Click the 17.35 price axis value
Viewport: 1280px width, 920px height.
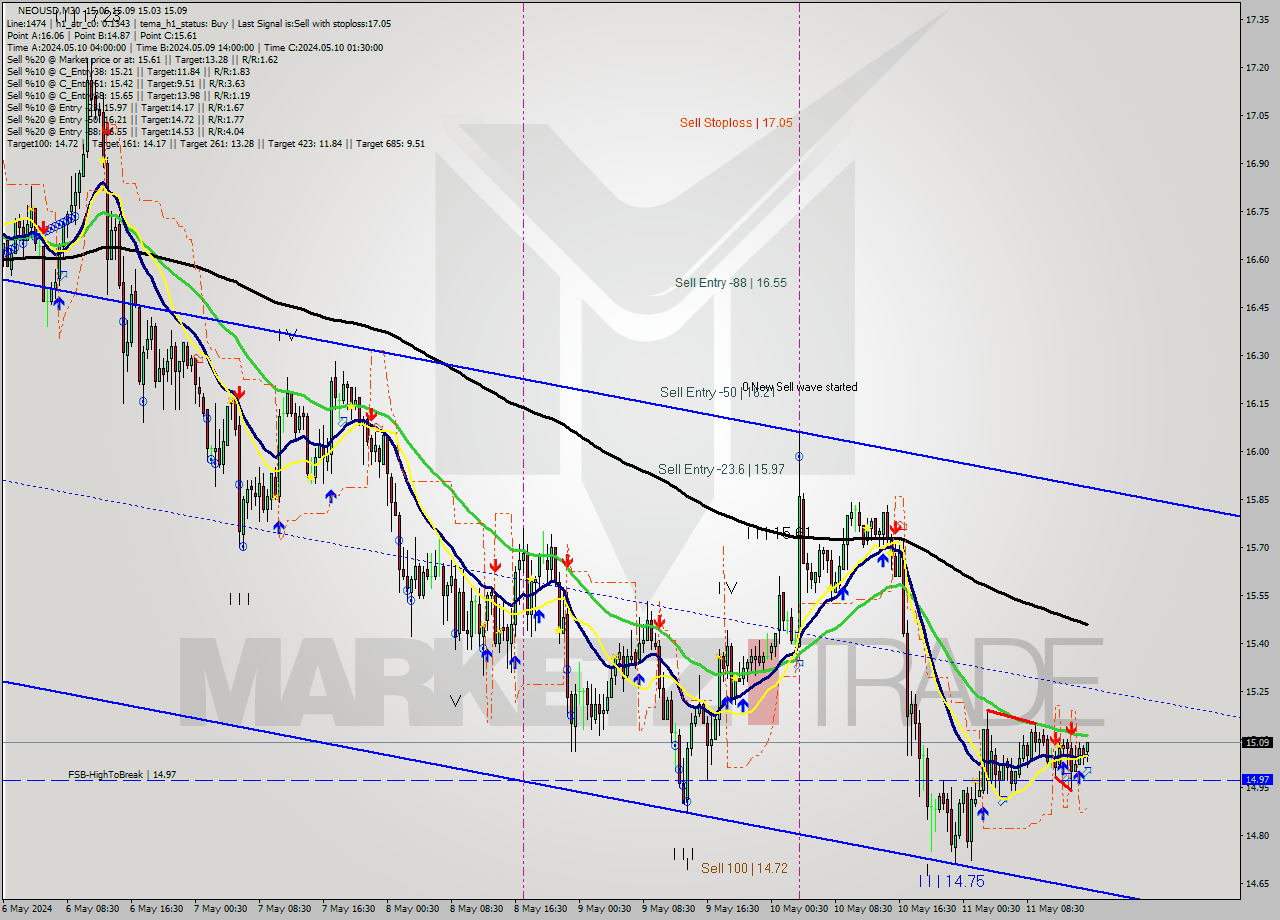1257,19
